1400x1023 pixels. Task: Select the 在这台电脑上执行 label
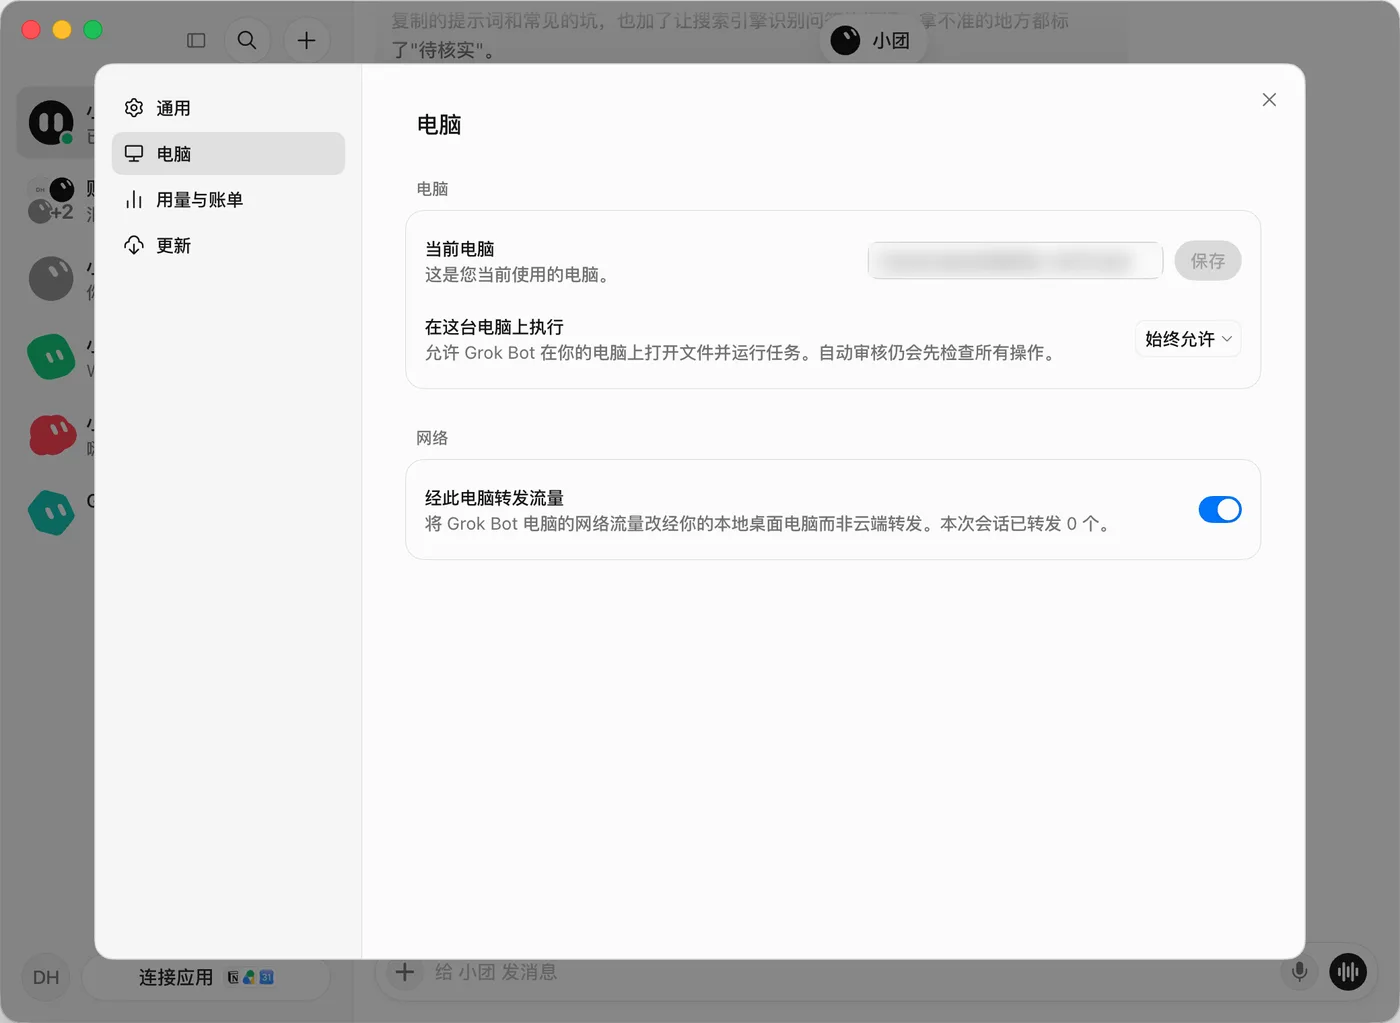tap(494, 327)
